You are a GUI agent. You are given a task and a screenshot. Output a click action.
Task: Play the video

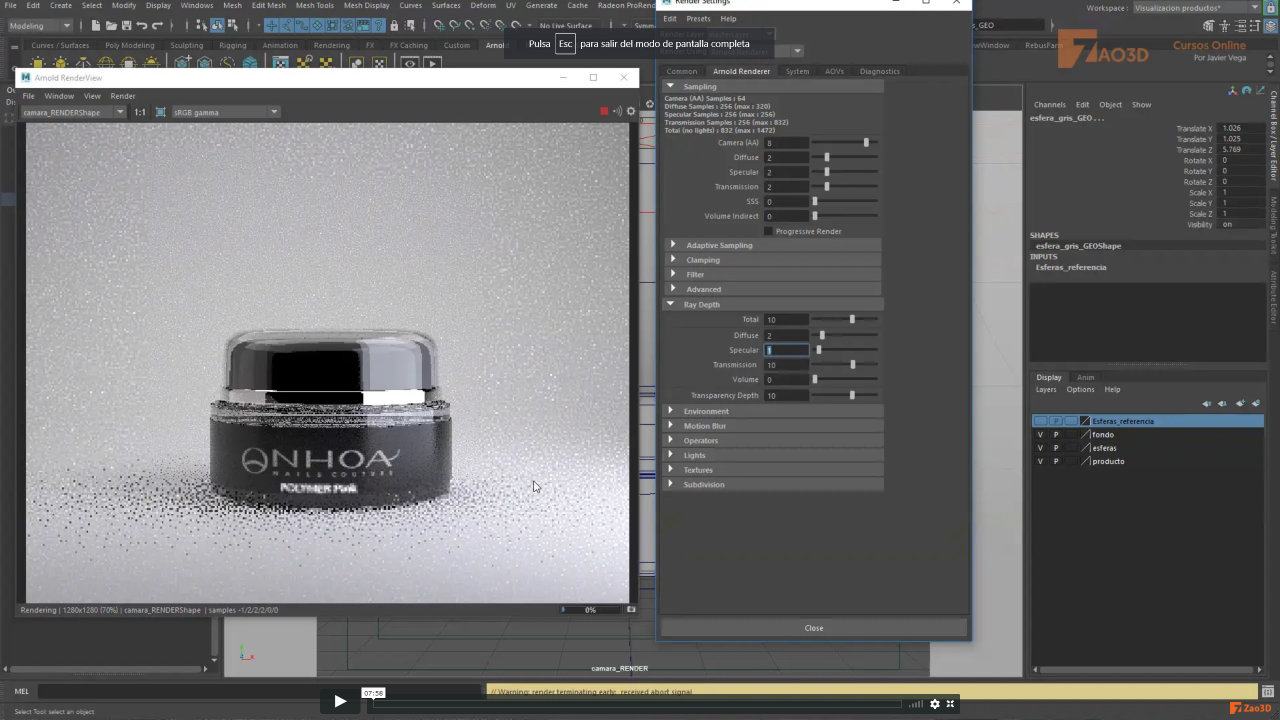point(340,701)
